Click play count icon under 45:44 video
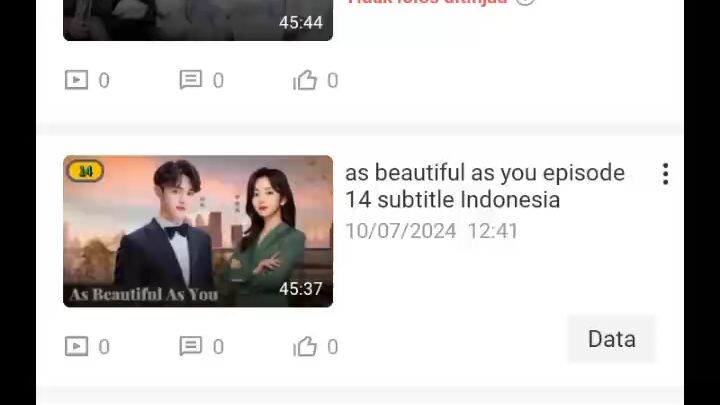The height and width of the screenshot is (405, 720). coord(76,80)
